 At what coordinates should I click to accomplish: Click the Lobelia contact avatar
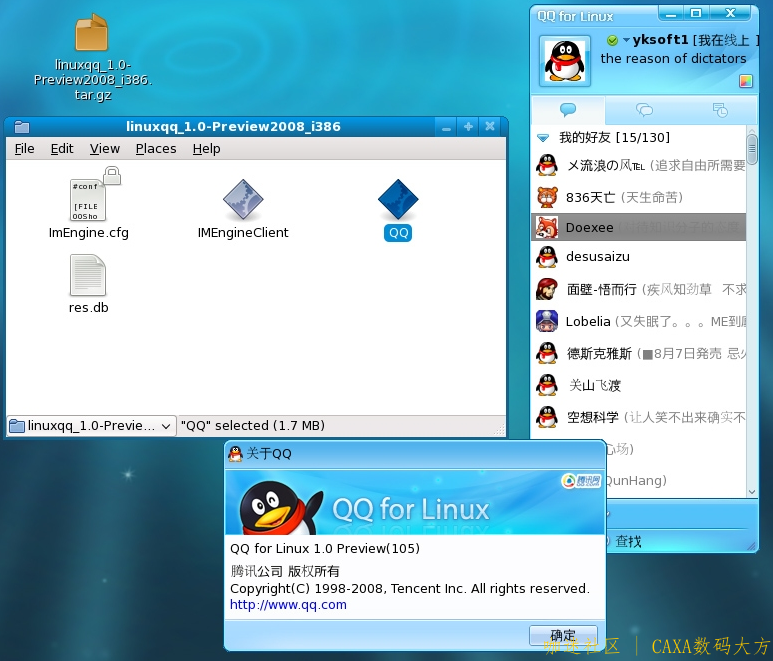(547, 321)
